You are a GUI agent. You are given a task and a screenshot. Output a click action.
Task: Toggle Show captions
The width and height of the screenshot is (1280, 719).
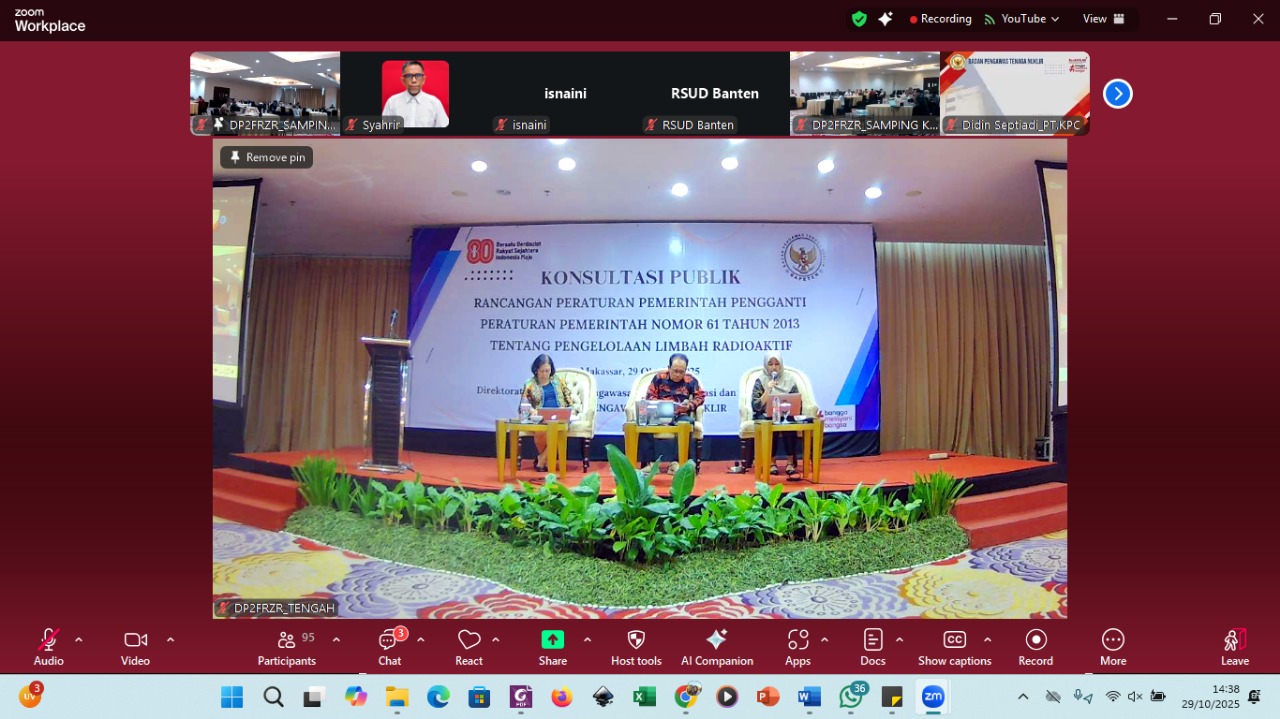point(954,647)
